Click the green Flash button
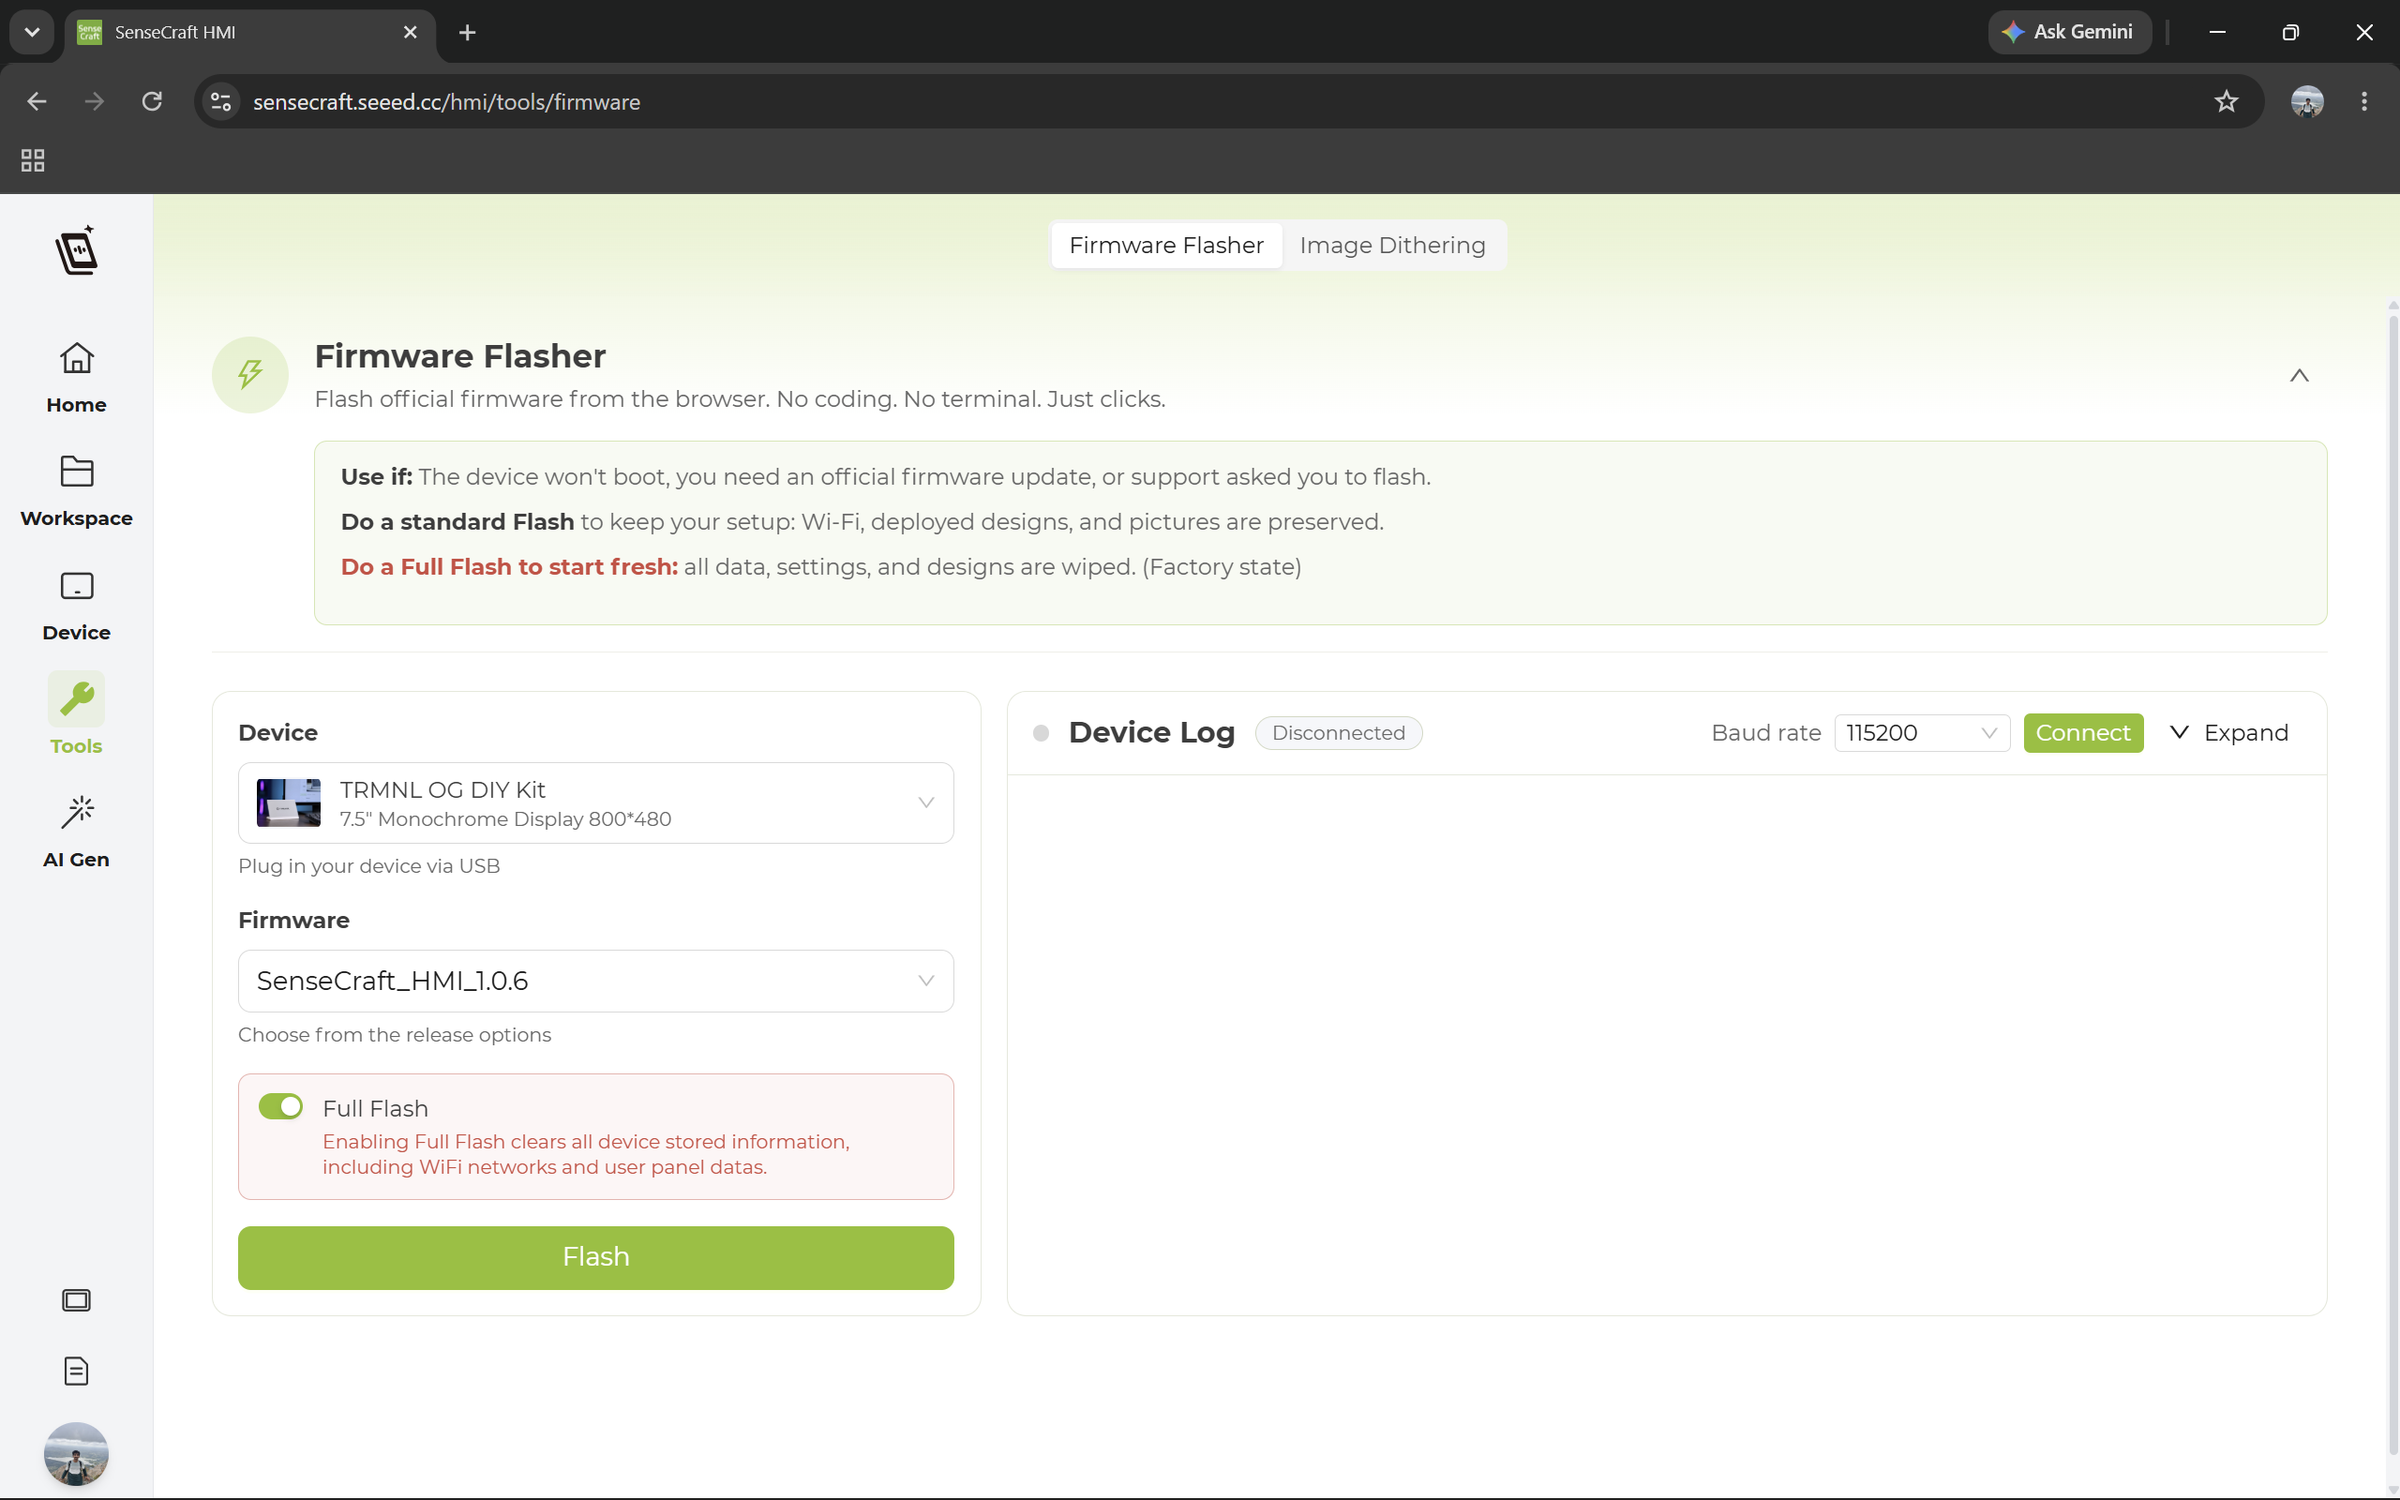 tap(596, 1257)
